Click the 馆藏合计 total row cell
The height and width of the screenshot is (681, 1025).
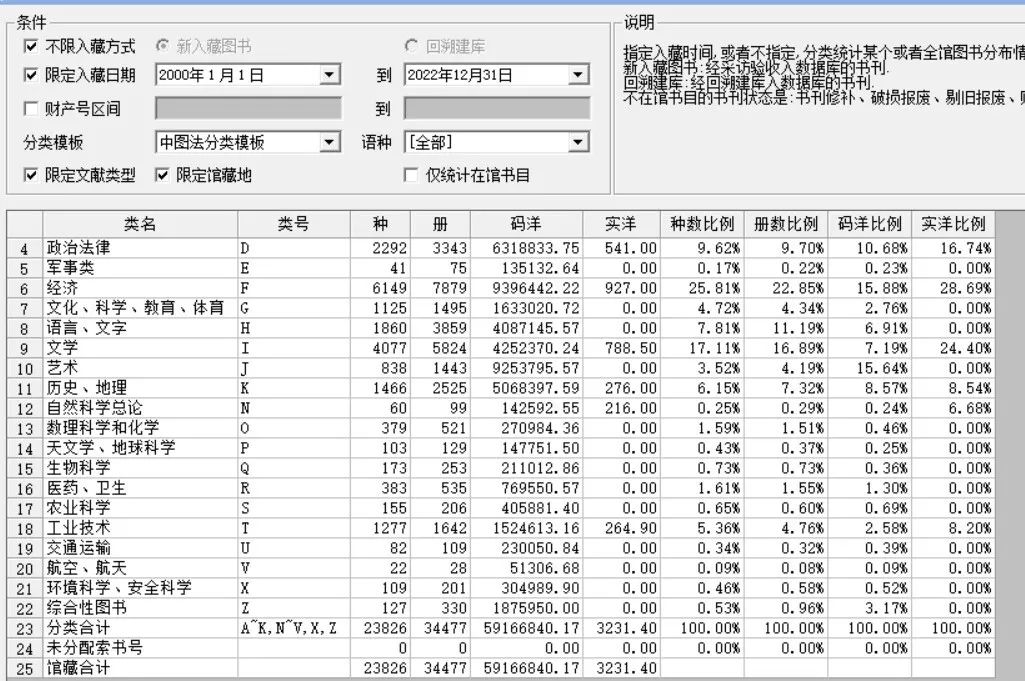pyautogui.click(x=140, y=668)
